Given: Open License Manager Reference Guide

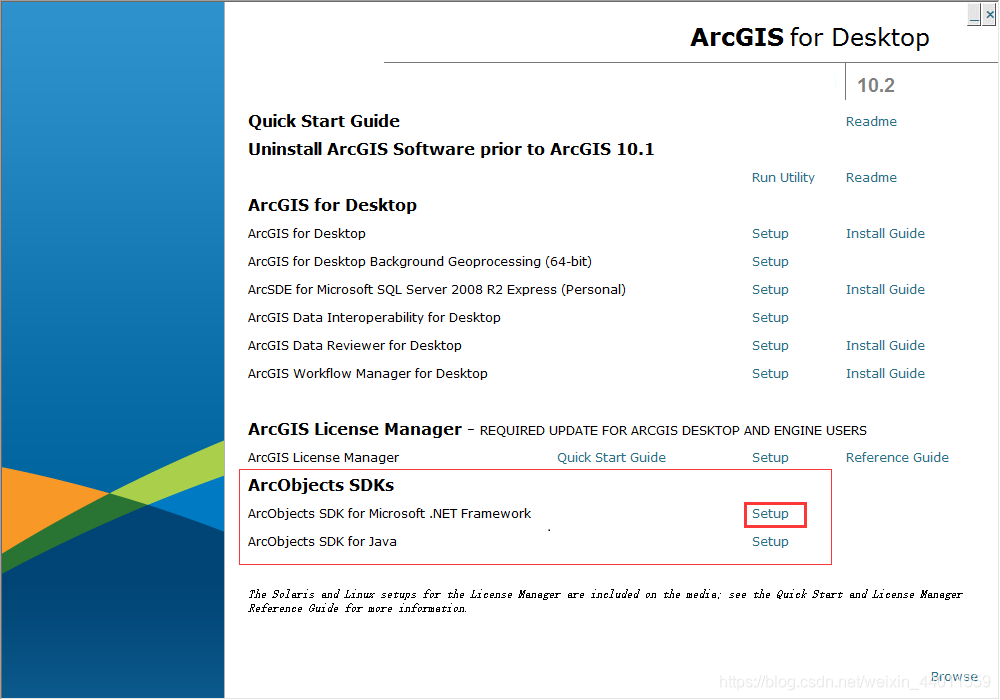Looking at the screenshot, I should coord(897,457).
